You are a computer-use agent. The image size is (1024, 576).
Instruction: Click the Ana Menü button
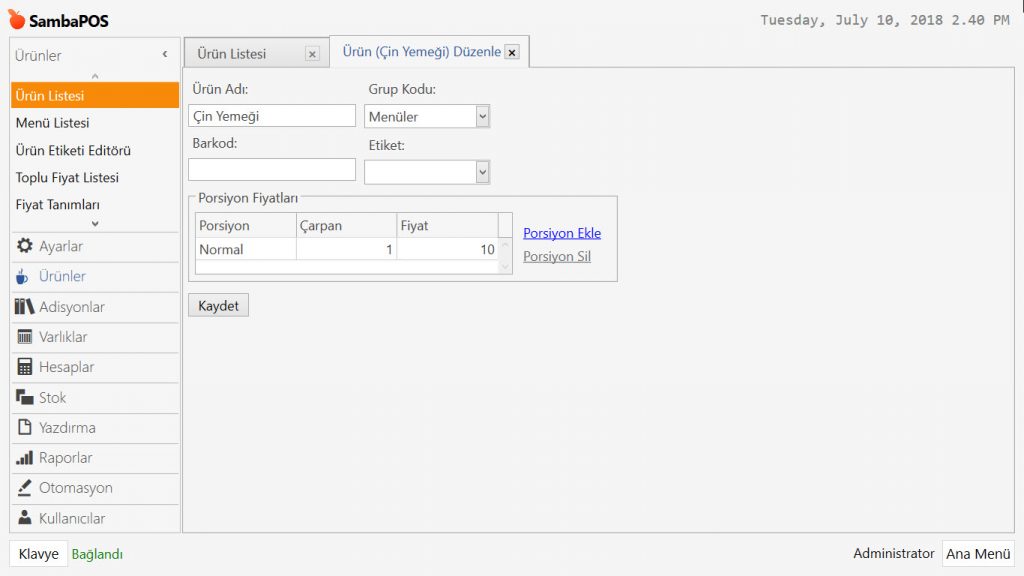tap(977, 554)
